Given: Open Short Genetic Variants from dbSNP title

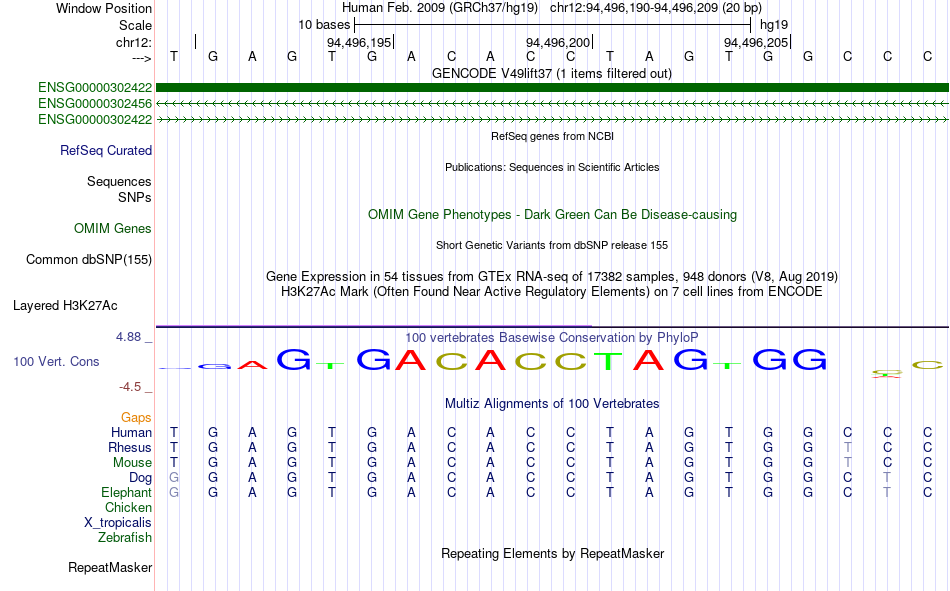Looking at the screenshot, I should (552, 245).
